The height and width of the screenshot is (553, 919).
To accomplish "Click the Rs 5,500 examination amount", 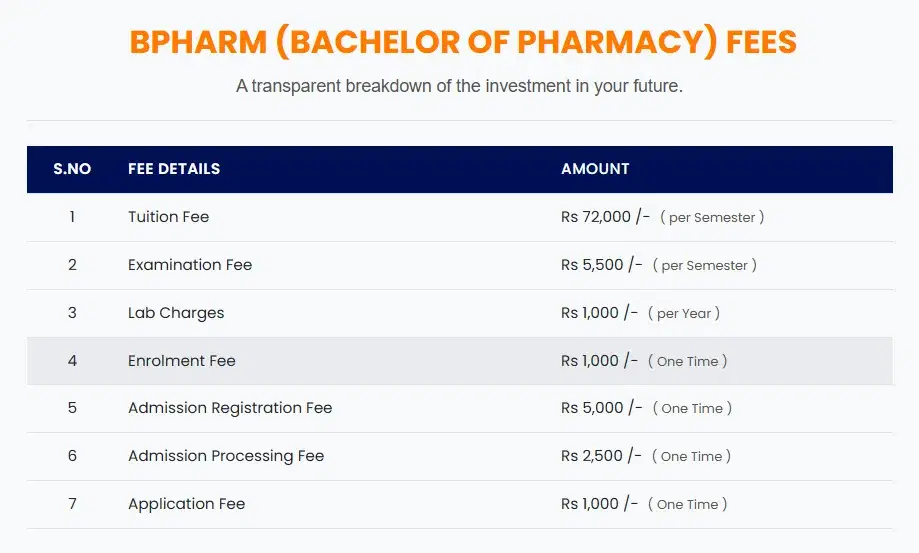I will pos(602,265).
